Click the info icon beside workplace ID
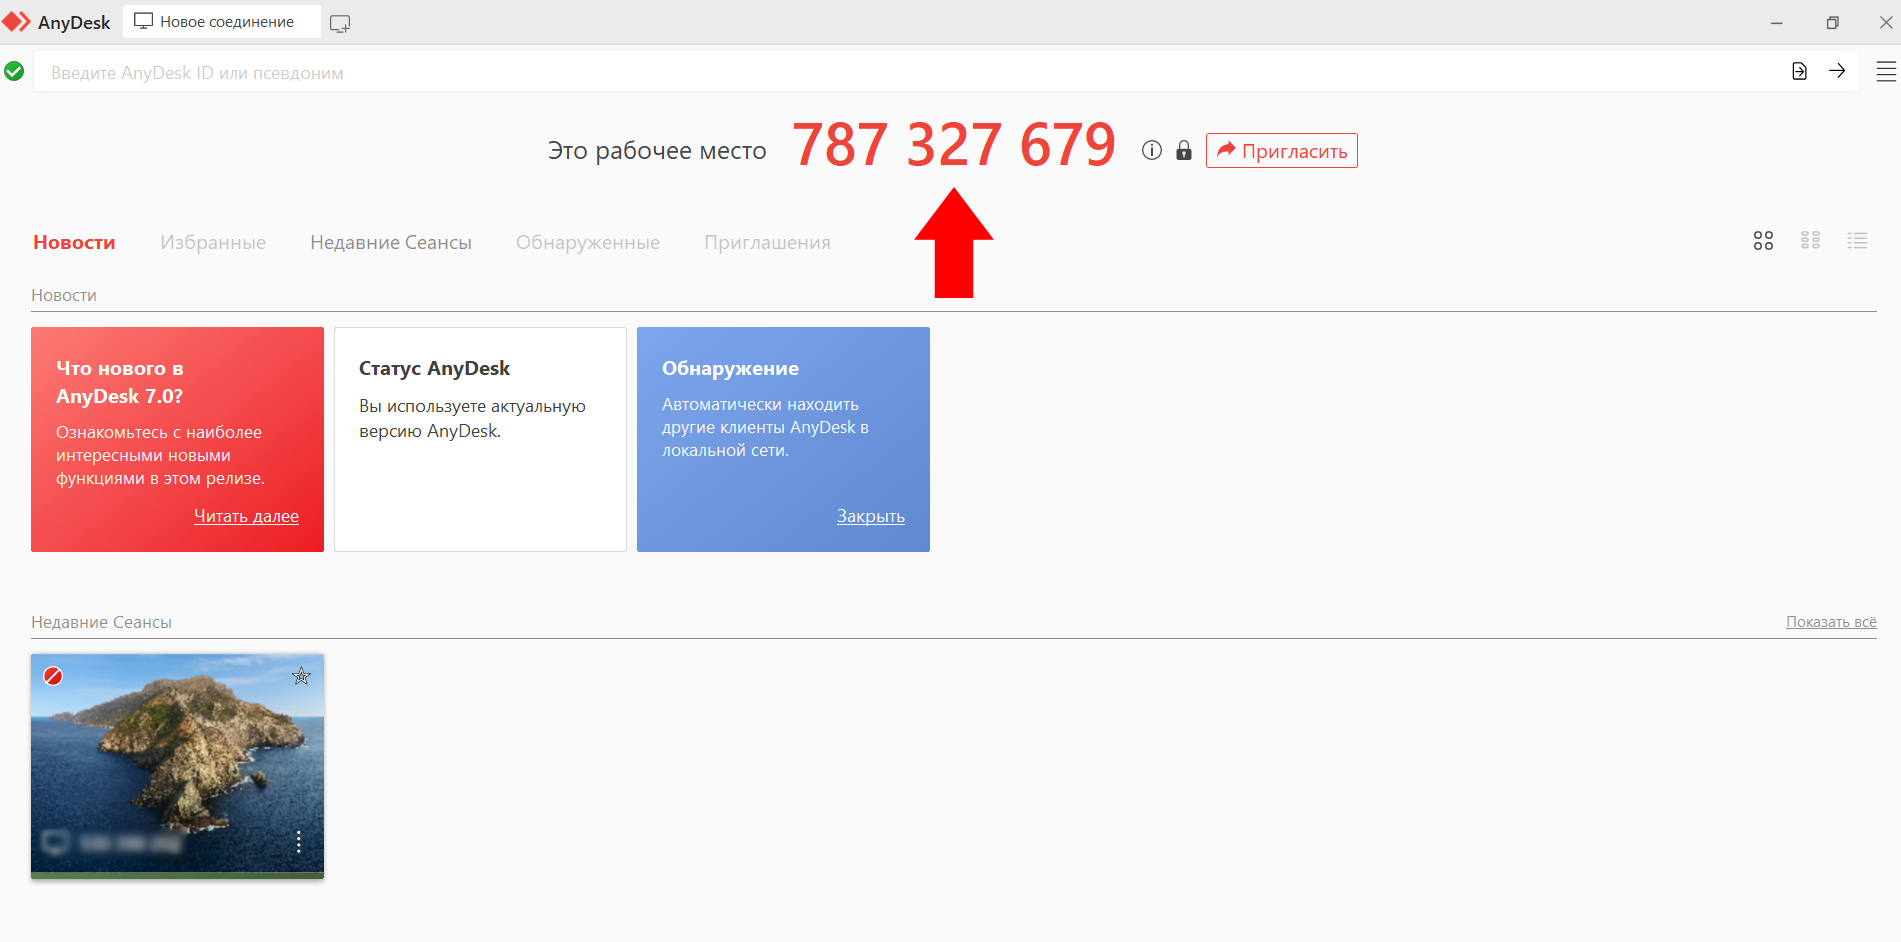 point(1152,151)
